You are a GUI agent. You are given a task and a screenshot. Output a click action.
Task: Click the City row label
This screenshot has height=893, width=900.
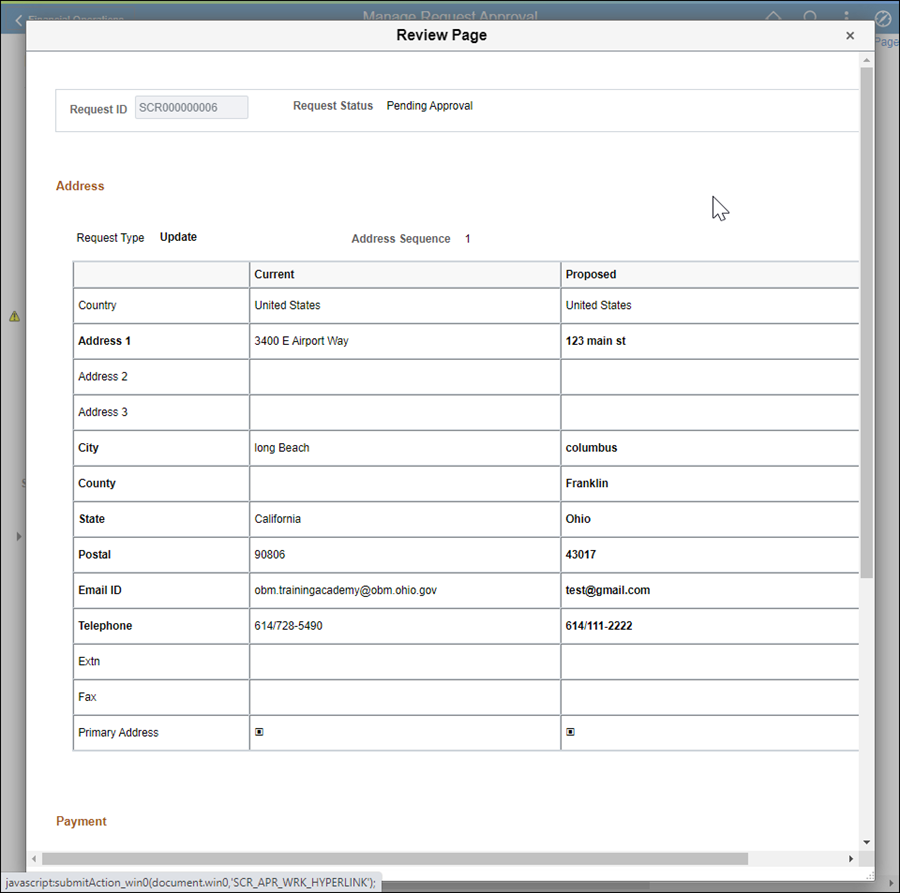coord(88,448)
